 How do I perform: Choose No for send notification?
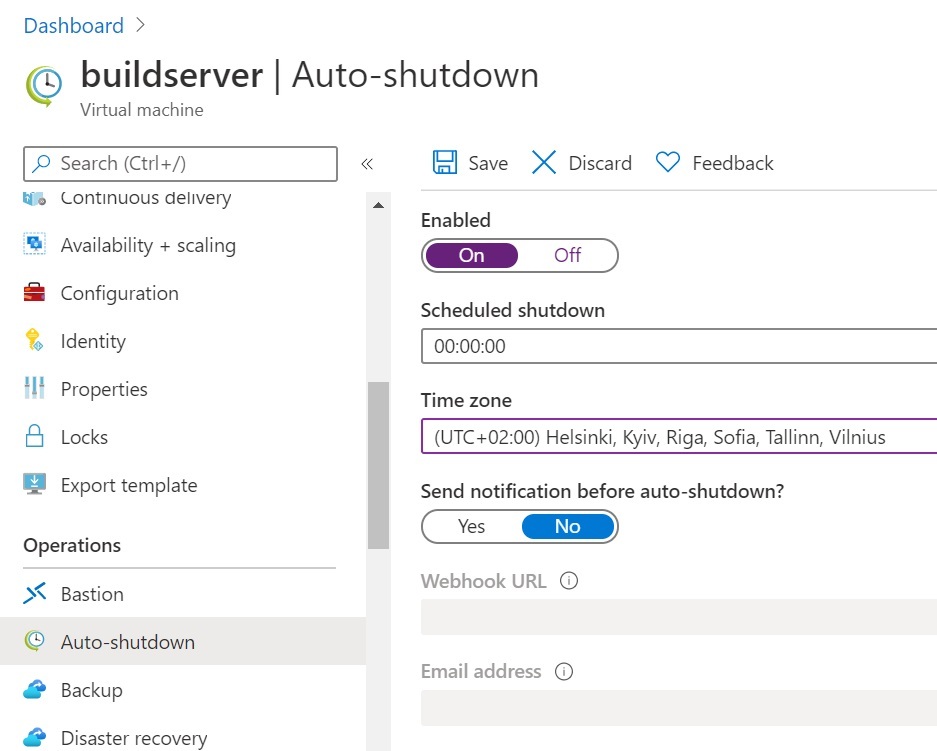[x=567, y=526]
